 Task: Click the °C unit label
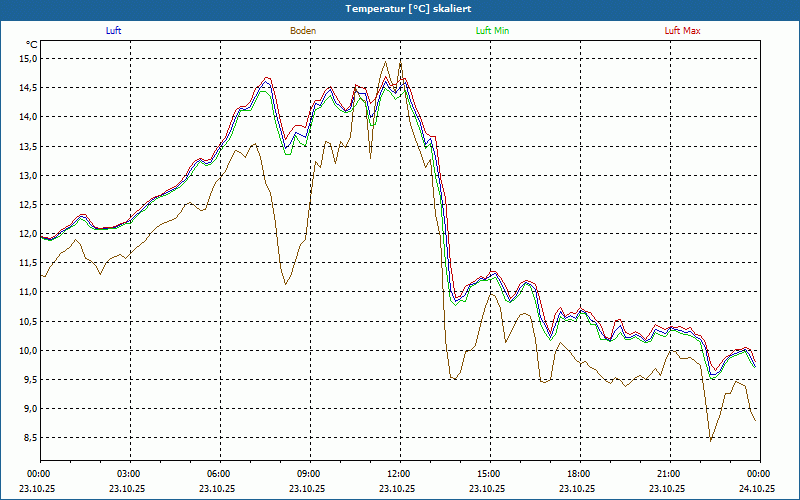[32, 44]
